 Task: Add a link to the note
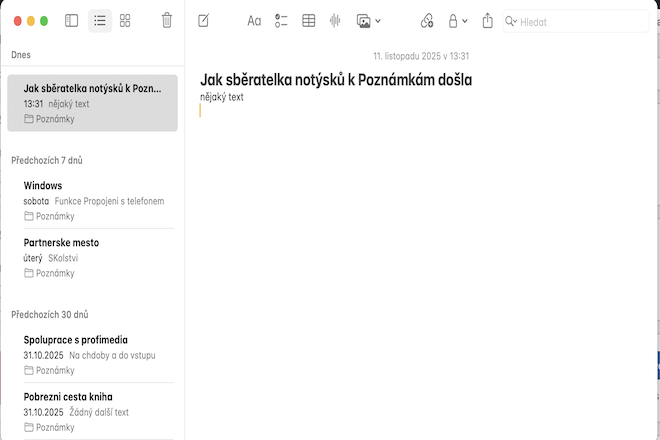pyautogui.click(x=427, y=21)
